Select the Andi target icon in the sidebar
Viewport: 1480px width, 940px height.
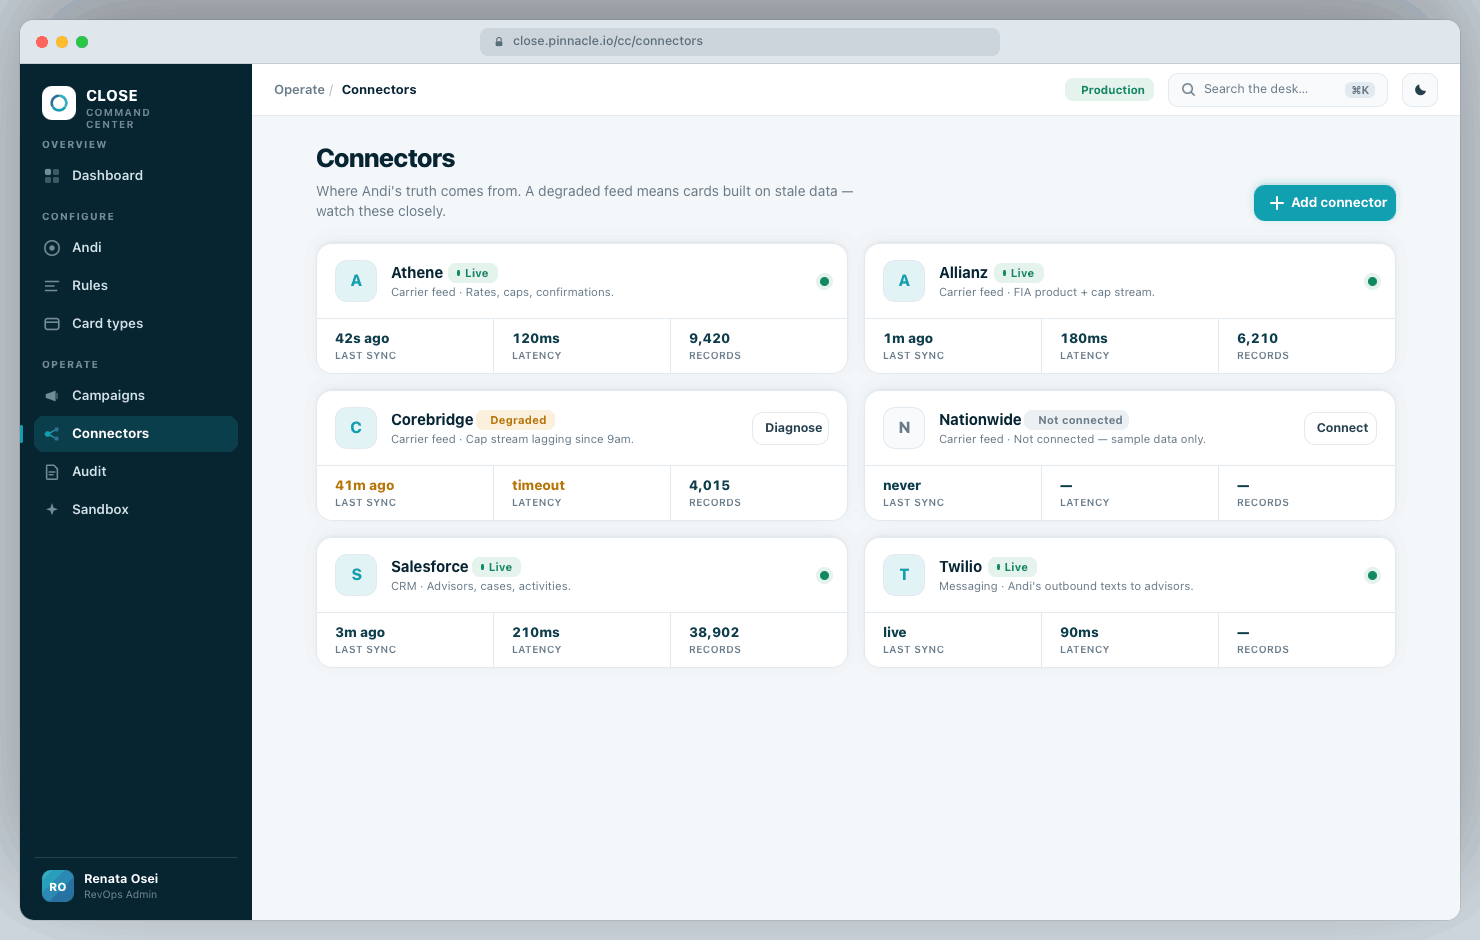(x=52, y=248)
